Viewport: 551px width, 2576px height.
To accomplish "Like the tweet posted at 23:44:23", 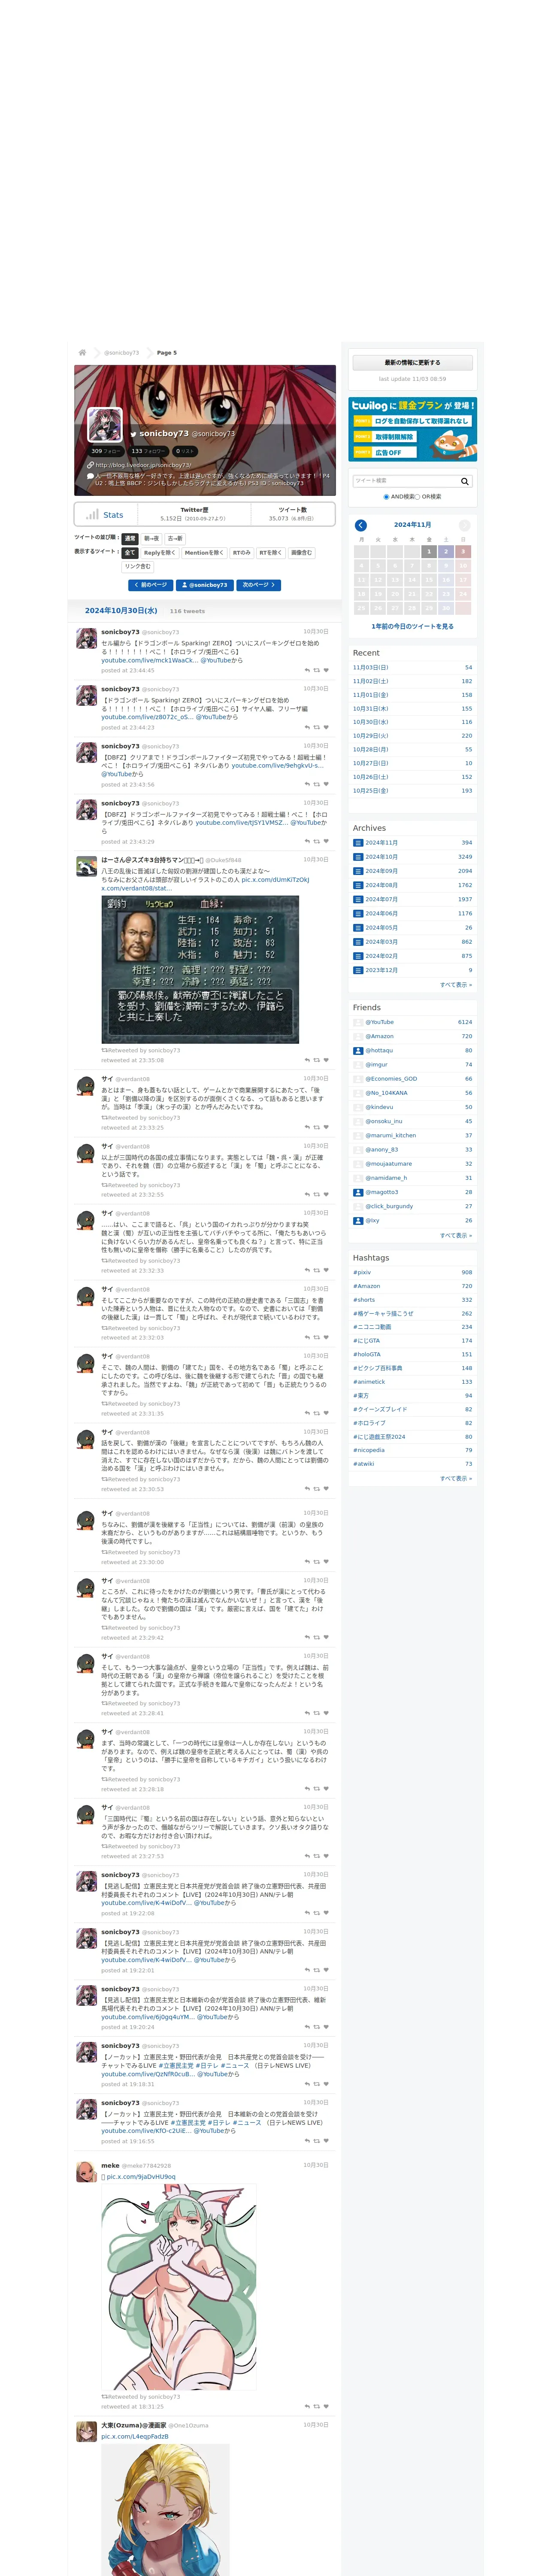I will (326, 727).
